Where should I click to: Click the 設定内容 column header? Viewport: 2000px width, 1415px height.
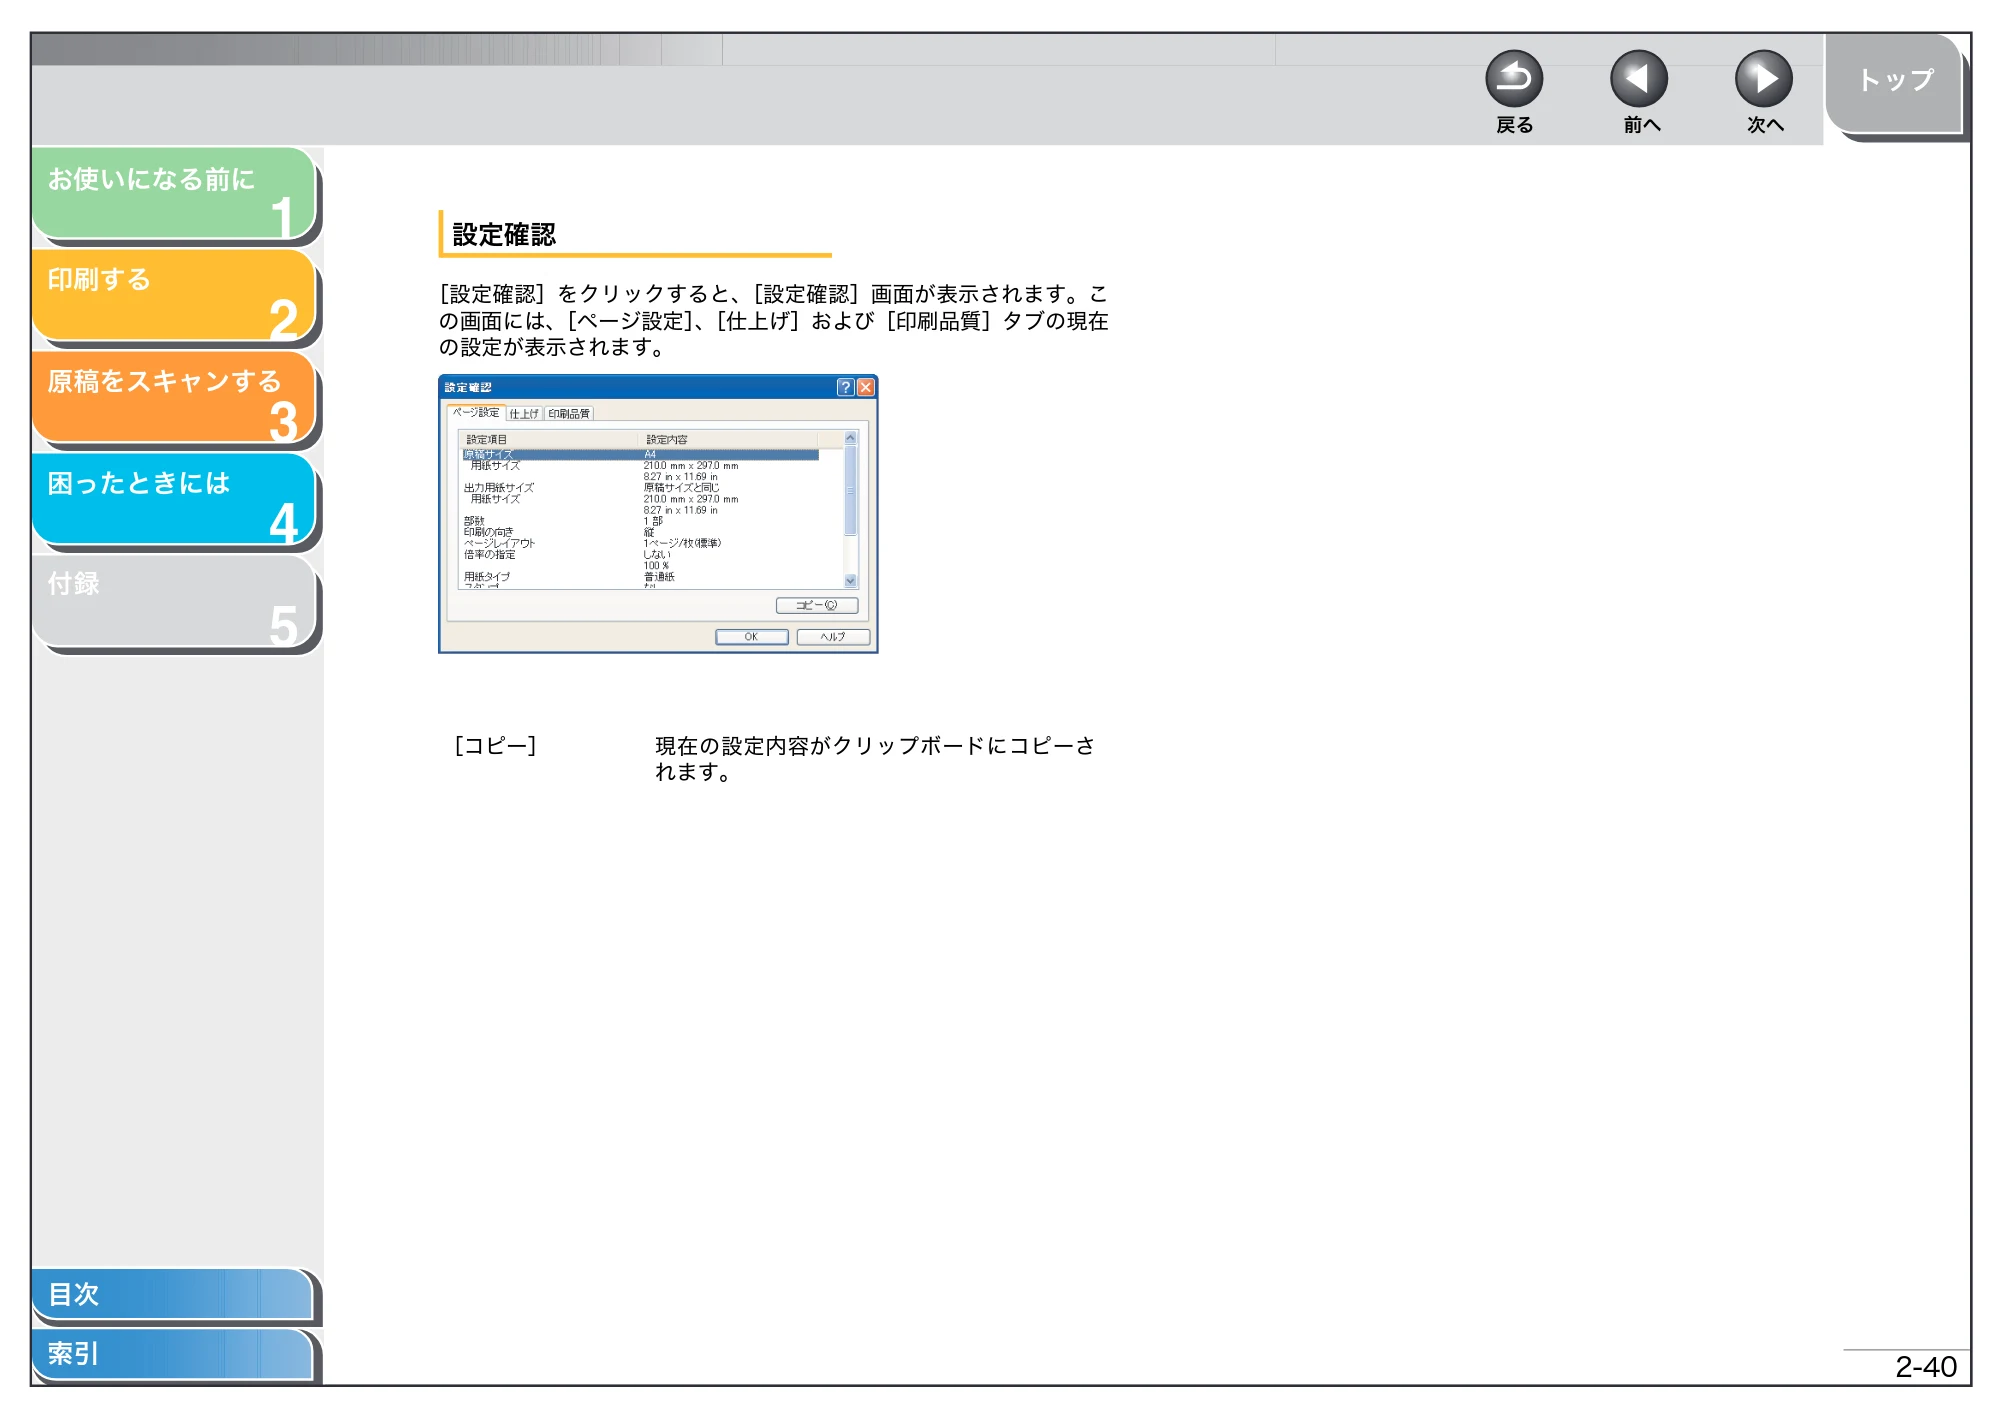(x=728, y=439)
